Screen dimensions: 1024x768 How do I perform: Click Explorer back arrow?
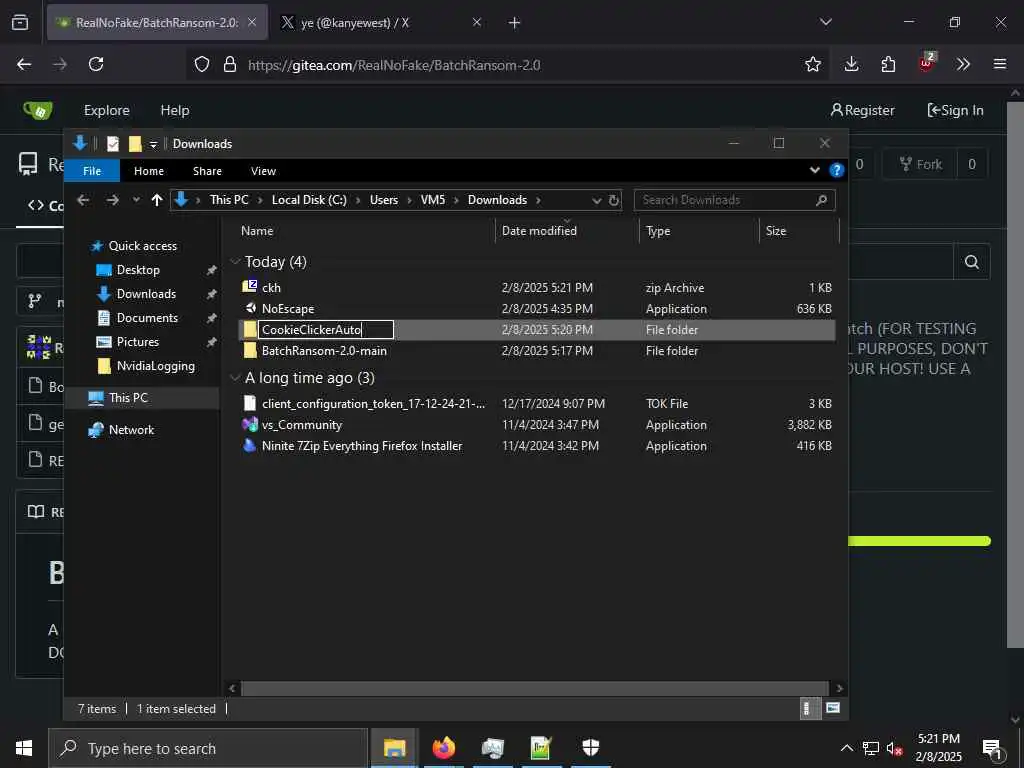(x=83, y=200)
